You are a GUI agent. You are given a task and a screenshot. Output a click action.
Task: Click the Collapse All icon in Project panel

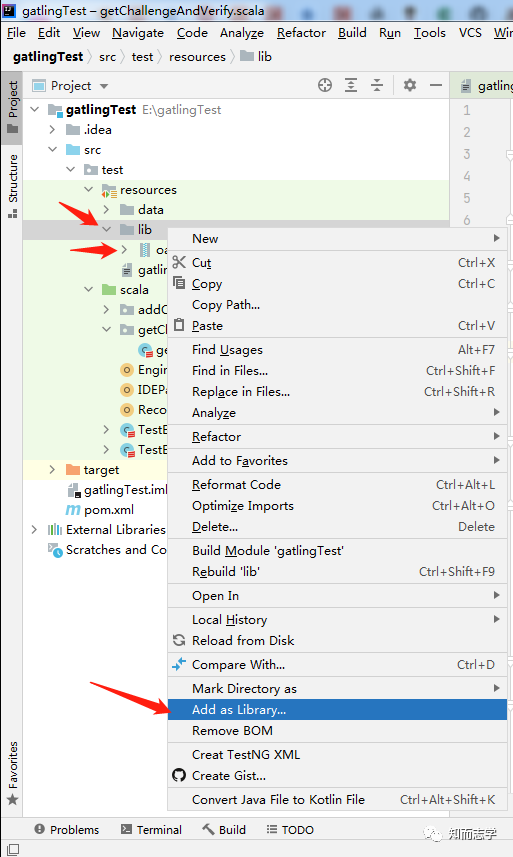click(x=377, y=85)
